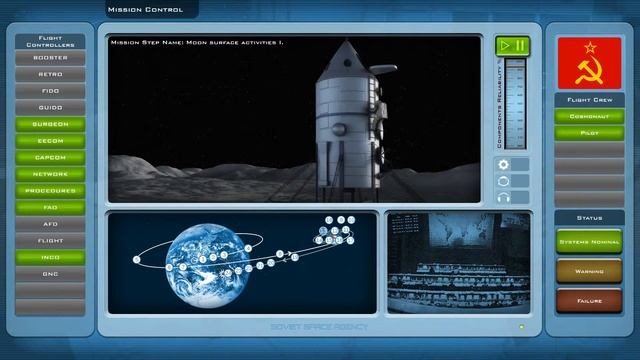Viewport: 640px width, 360px height.
Task: Toggle the green NETWORK controller button
Action: pyautogui.click(x=50, y=174)
